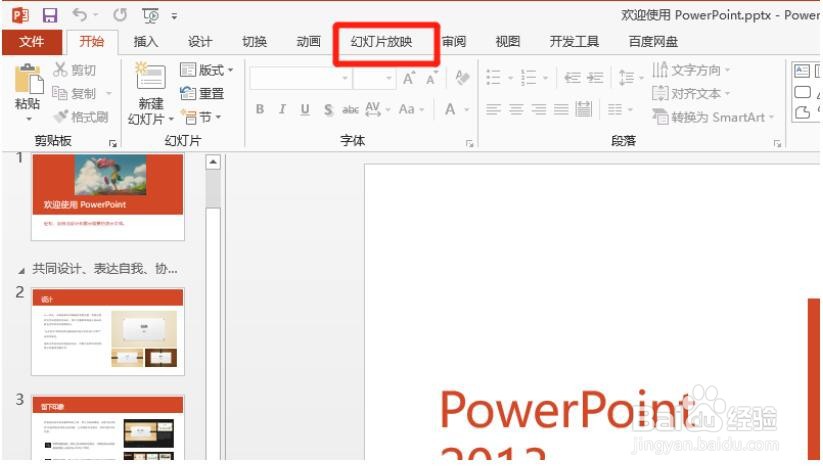Click the Save icon in quick access toolbar
823x473 pixels.
click(50, 15)
